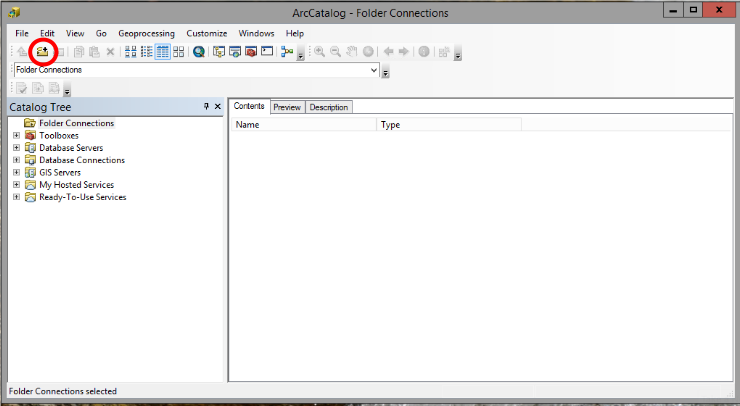Open the Help menu
The width and height of the screenshot is (740, 406).
[x=294, y=34]
